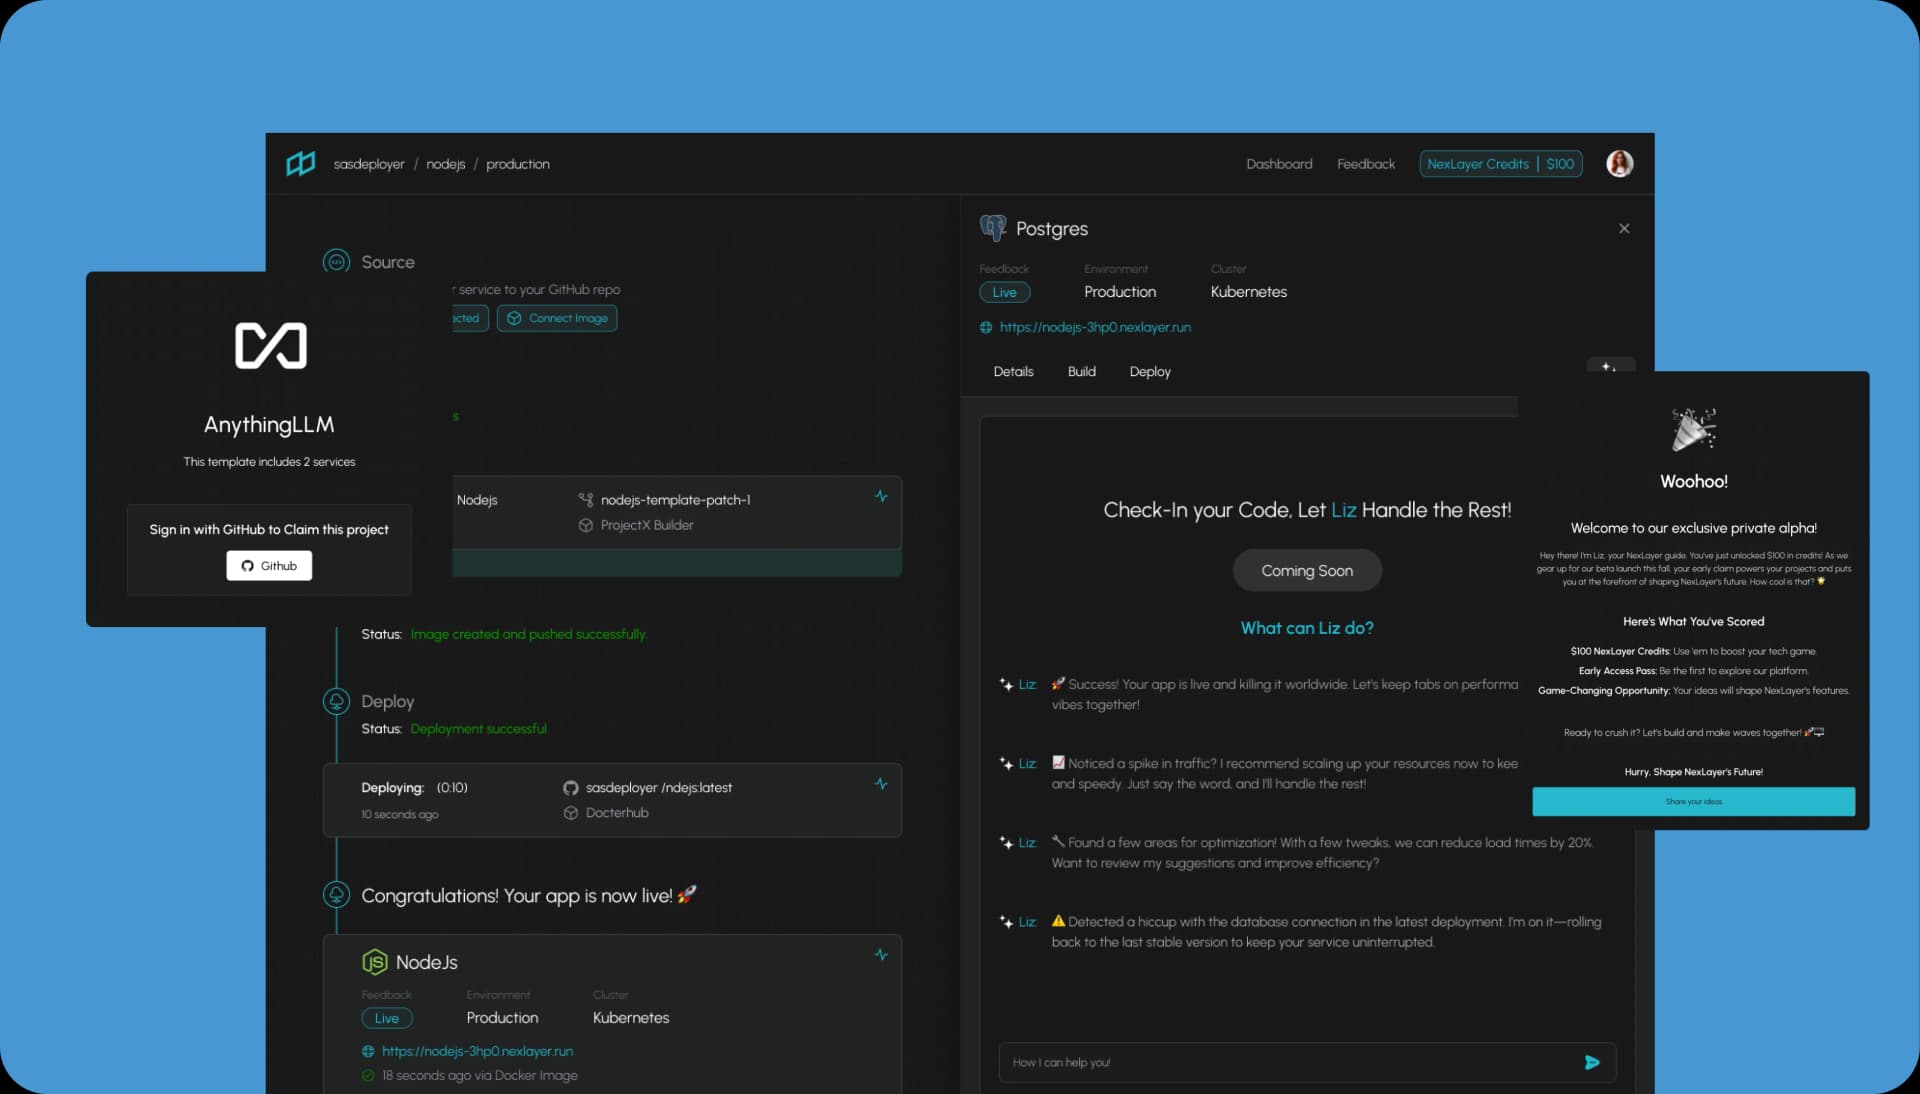This screenshot has width=1920, height=1094.
Task: Click the Deploy step circle icon
Action: click(336, 701)
